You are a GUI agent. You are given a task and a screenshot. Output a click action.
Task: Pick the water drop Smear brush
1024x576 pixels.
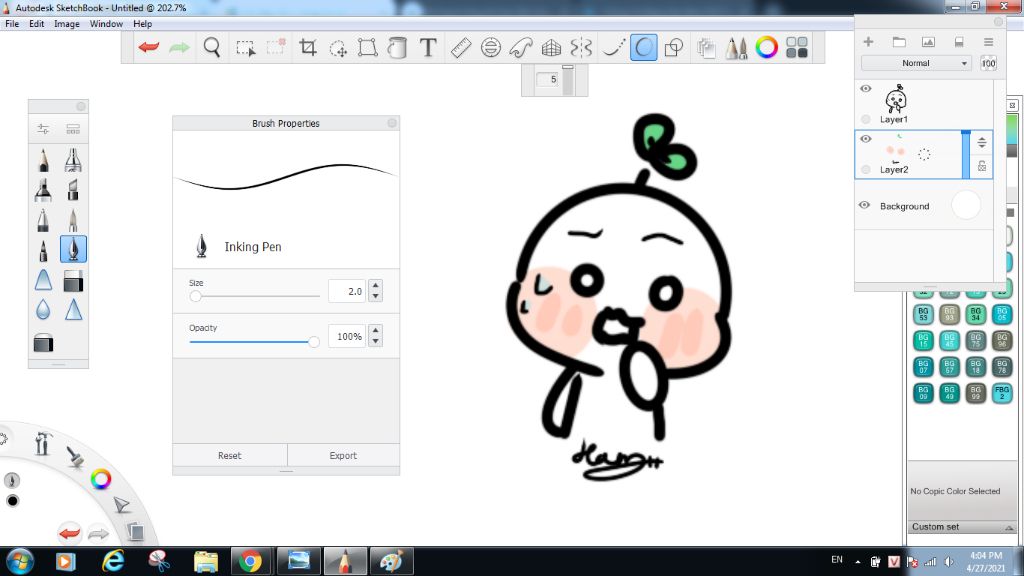pyautogui.click(x=43, y=310)
